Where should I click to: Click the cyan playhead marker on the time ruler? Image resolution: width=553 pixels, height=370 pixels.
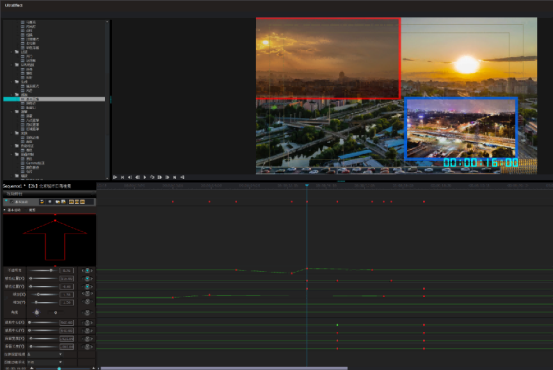coord(307,185)
